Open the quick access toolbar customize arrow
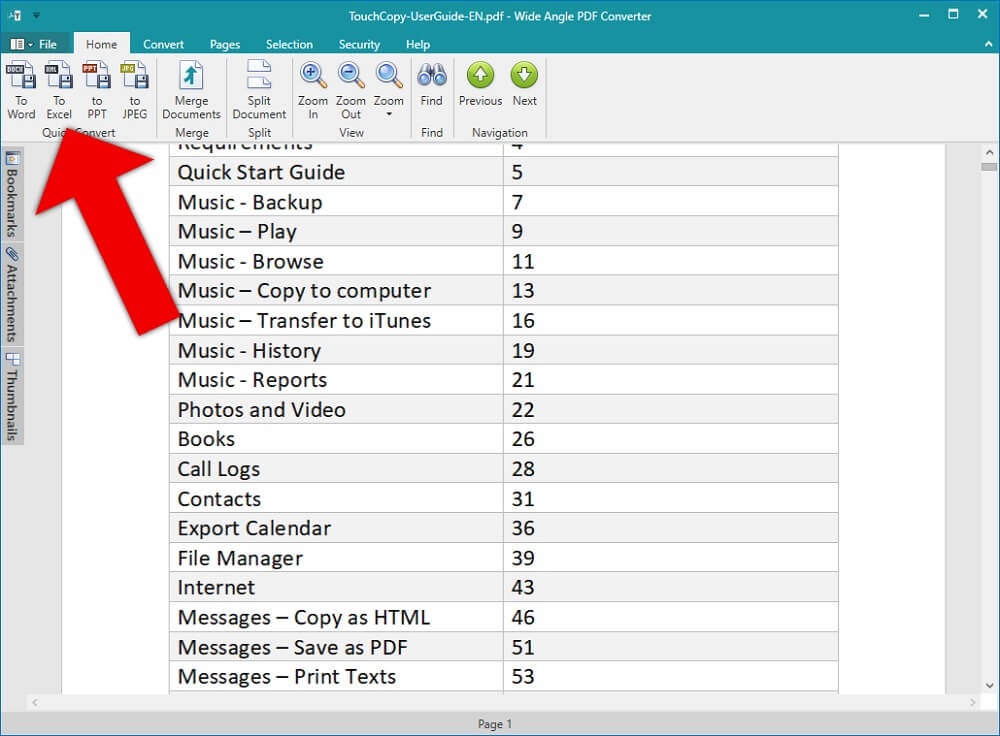The image size is (1000, 736). point(37,15)
